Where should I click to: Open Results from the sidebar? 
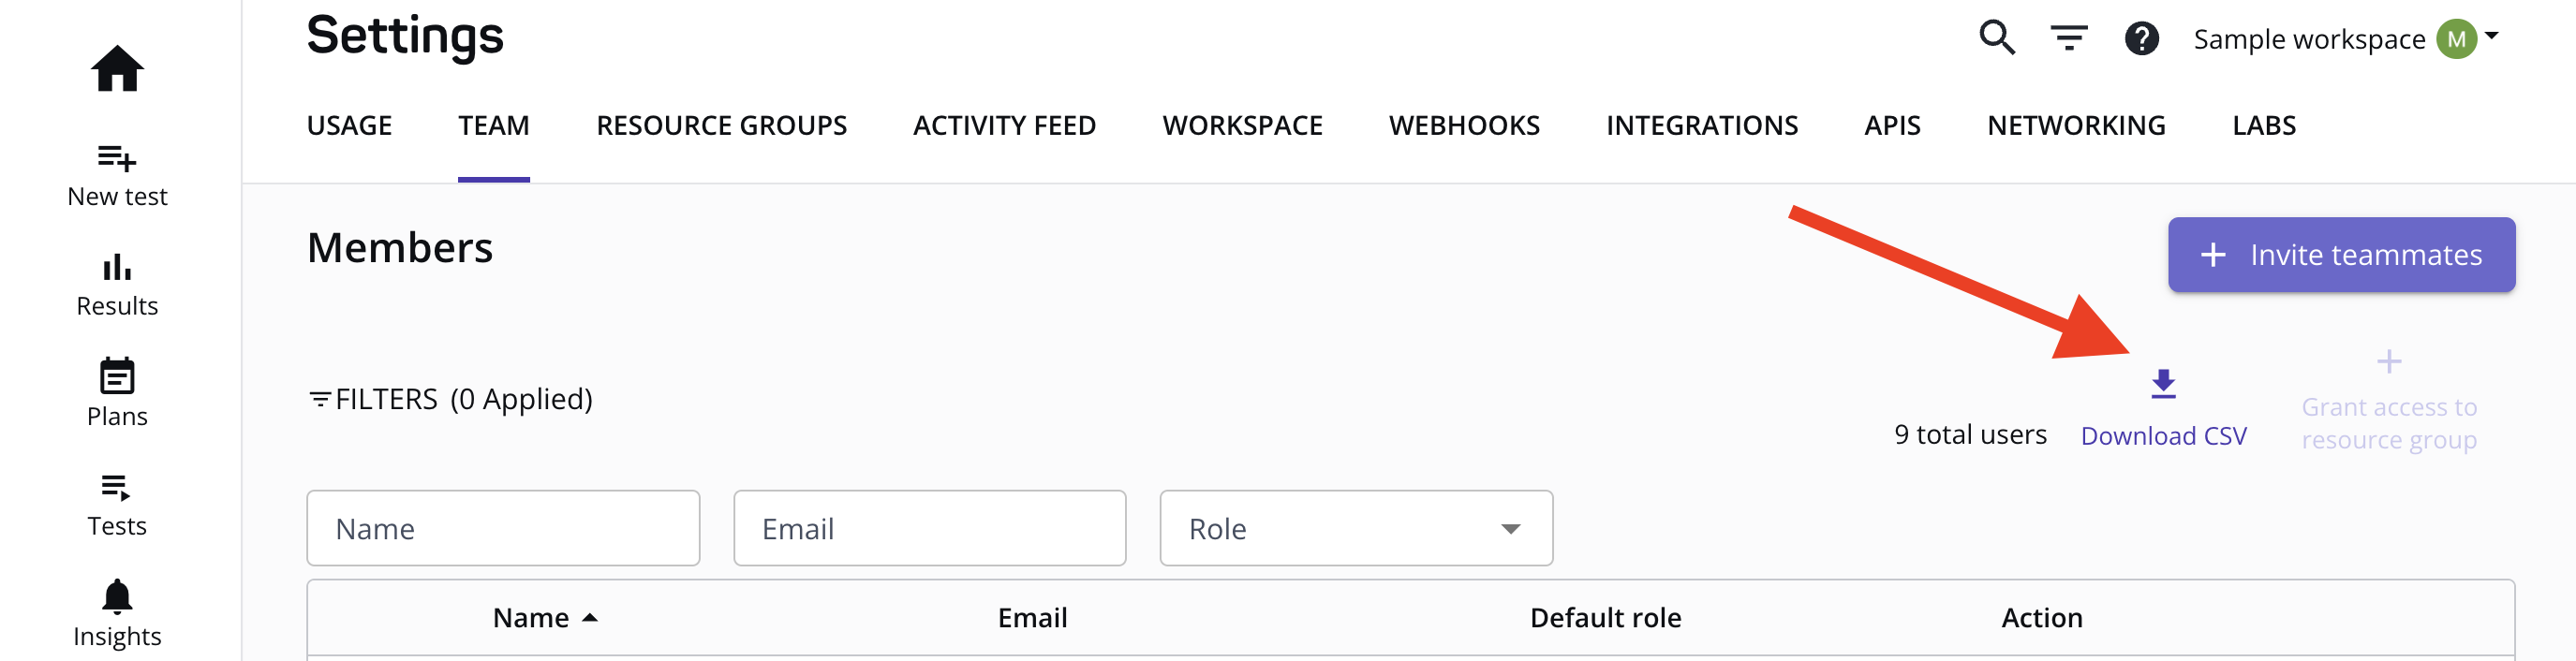click(117, 270)
